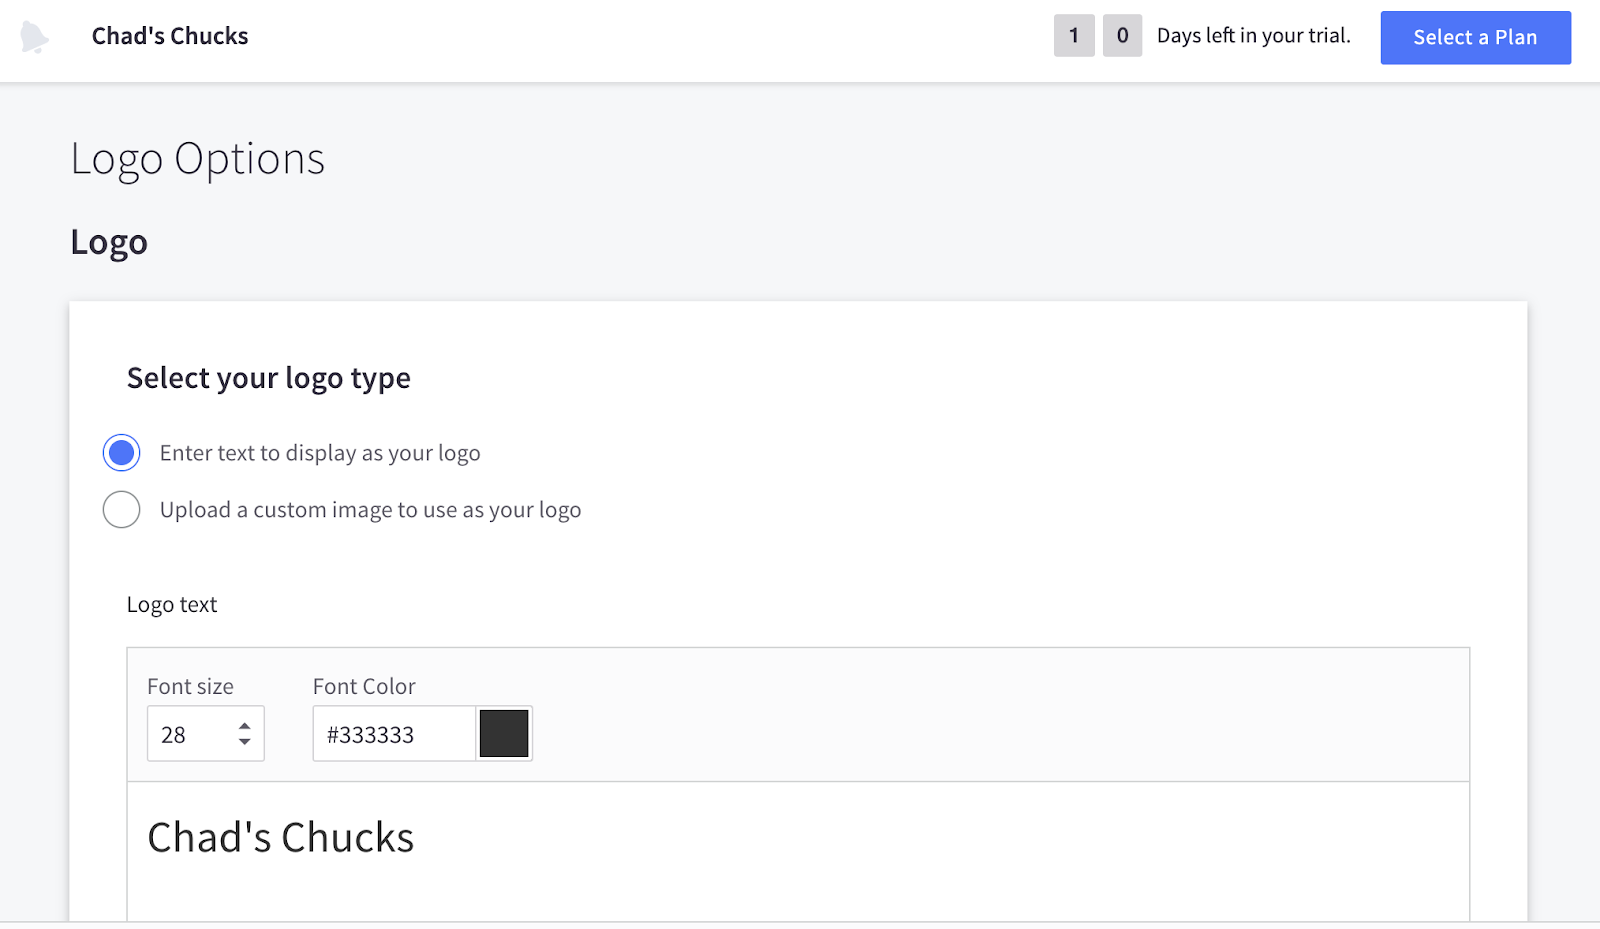Click the 'Logo Options' page heading
Viewport: 1600px width, 929px height.
pyautogui.click(x=198, y=159)
